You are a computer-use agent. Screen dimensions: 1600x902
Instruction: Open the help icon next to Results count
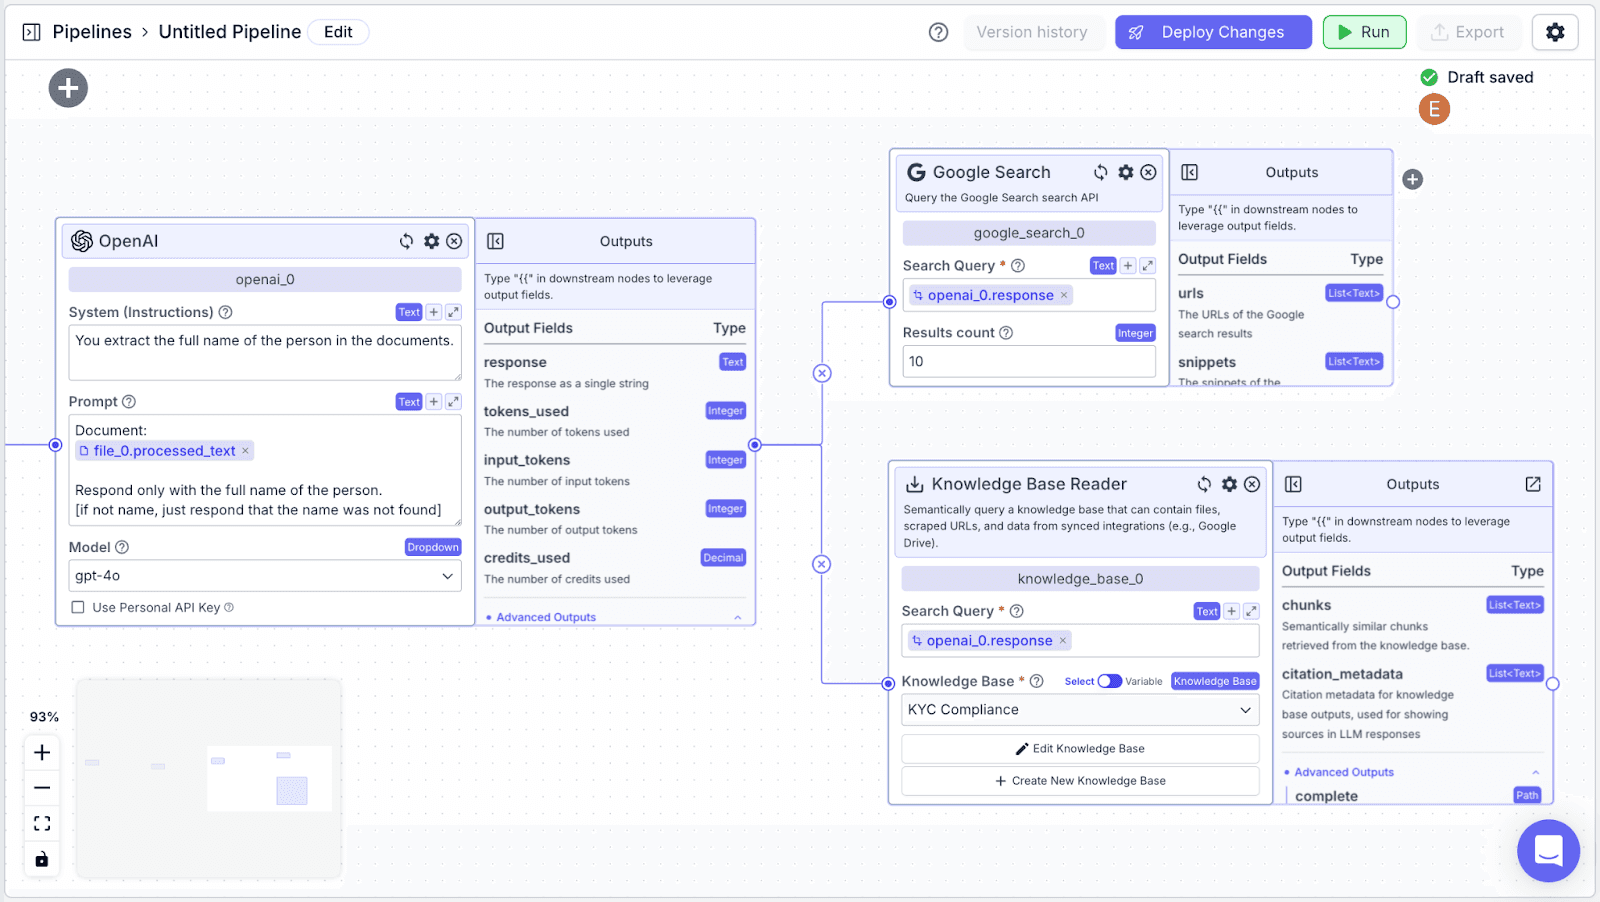[x=1006, y=333]
